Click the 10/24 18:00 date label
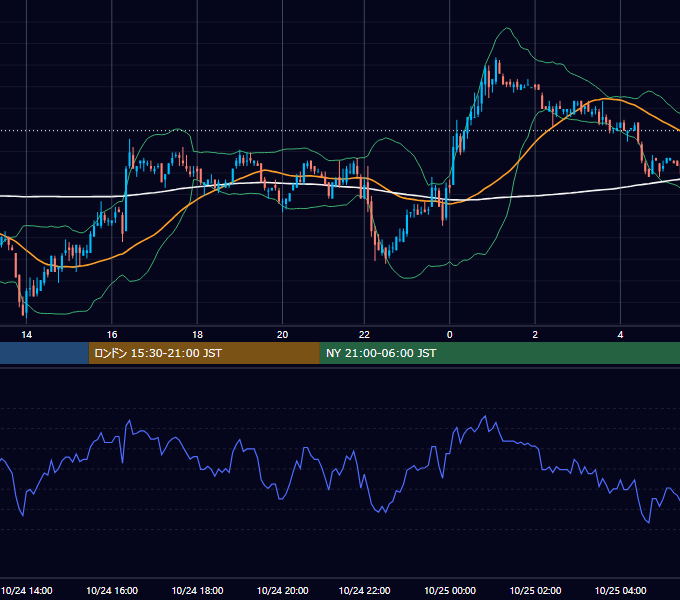680x600 pixels. (197, 590)
